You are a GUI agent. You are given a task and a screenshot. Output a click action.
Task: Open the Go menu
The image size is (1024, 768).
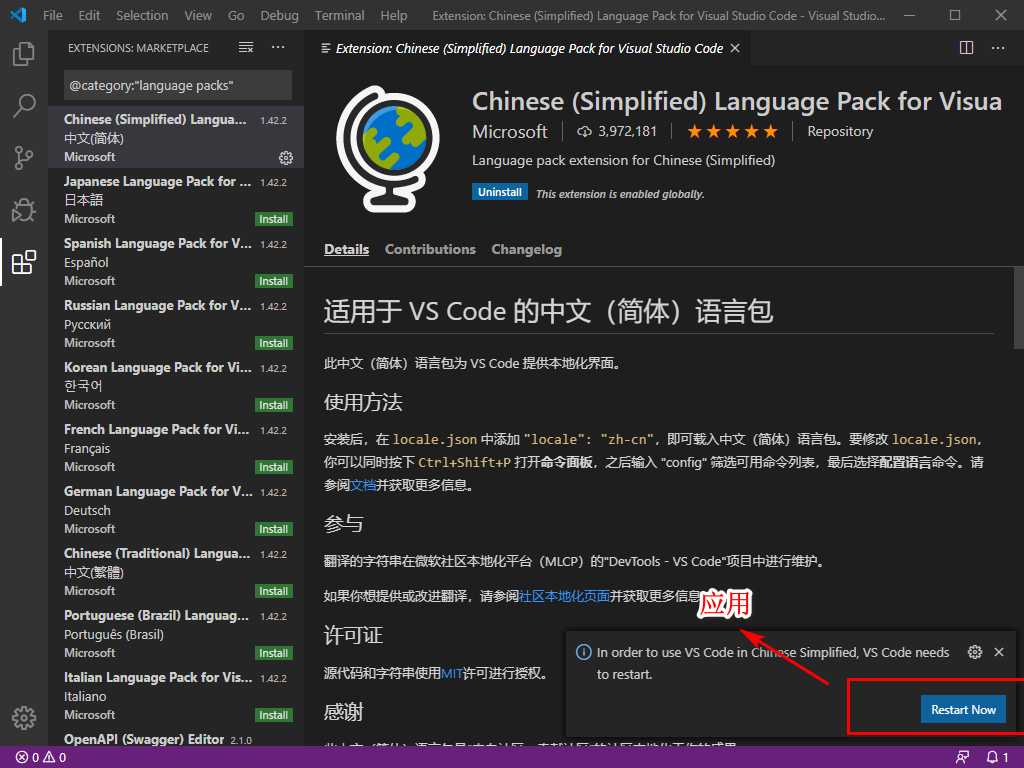(236, 15)
